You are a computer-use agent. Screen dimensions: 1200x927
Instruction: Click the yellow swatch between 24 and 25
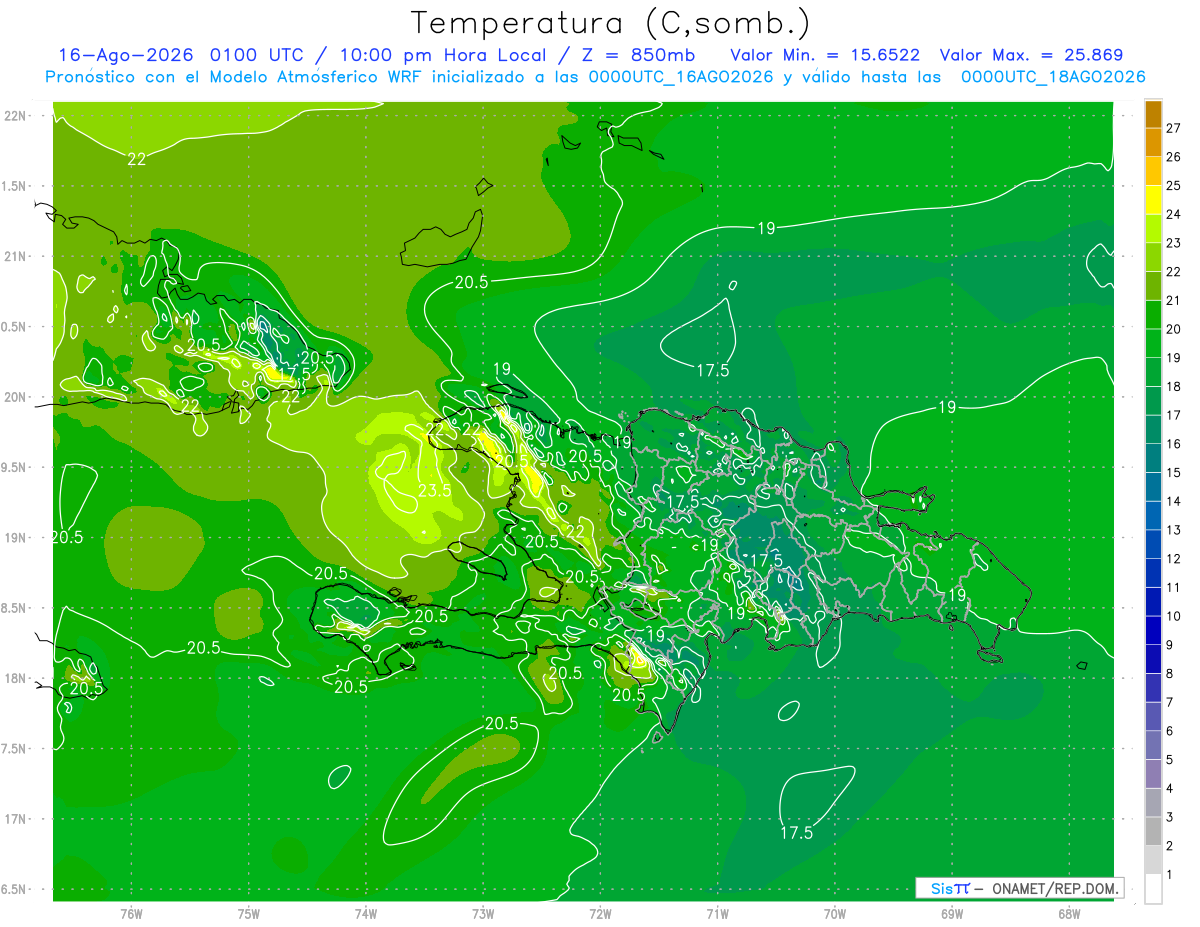[1153, 199]
